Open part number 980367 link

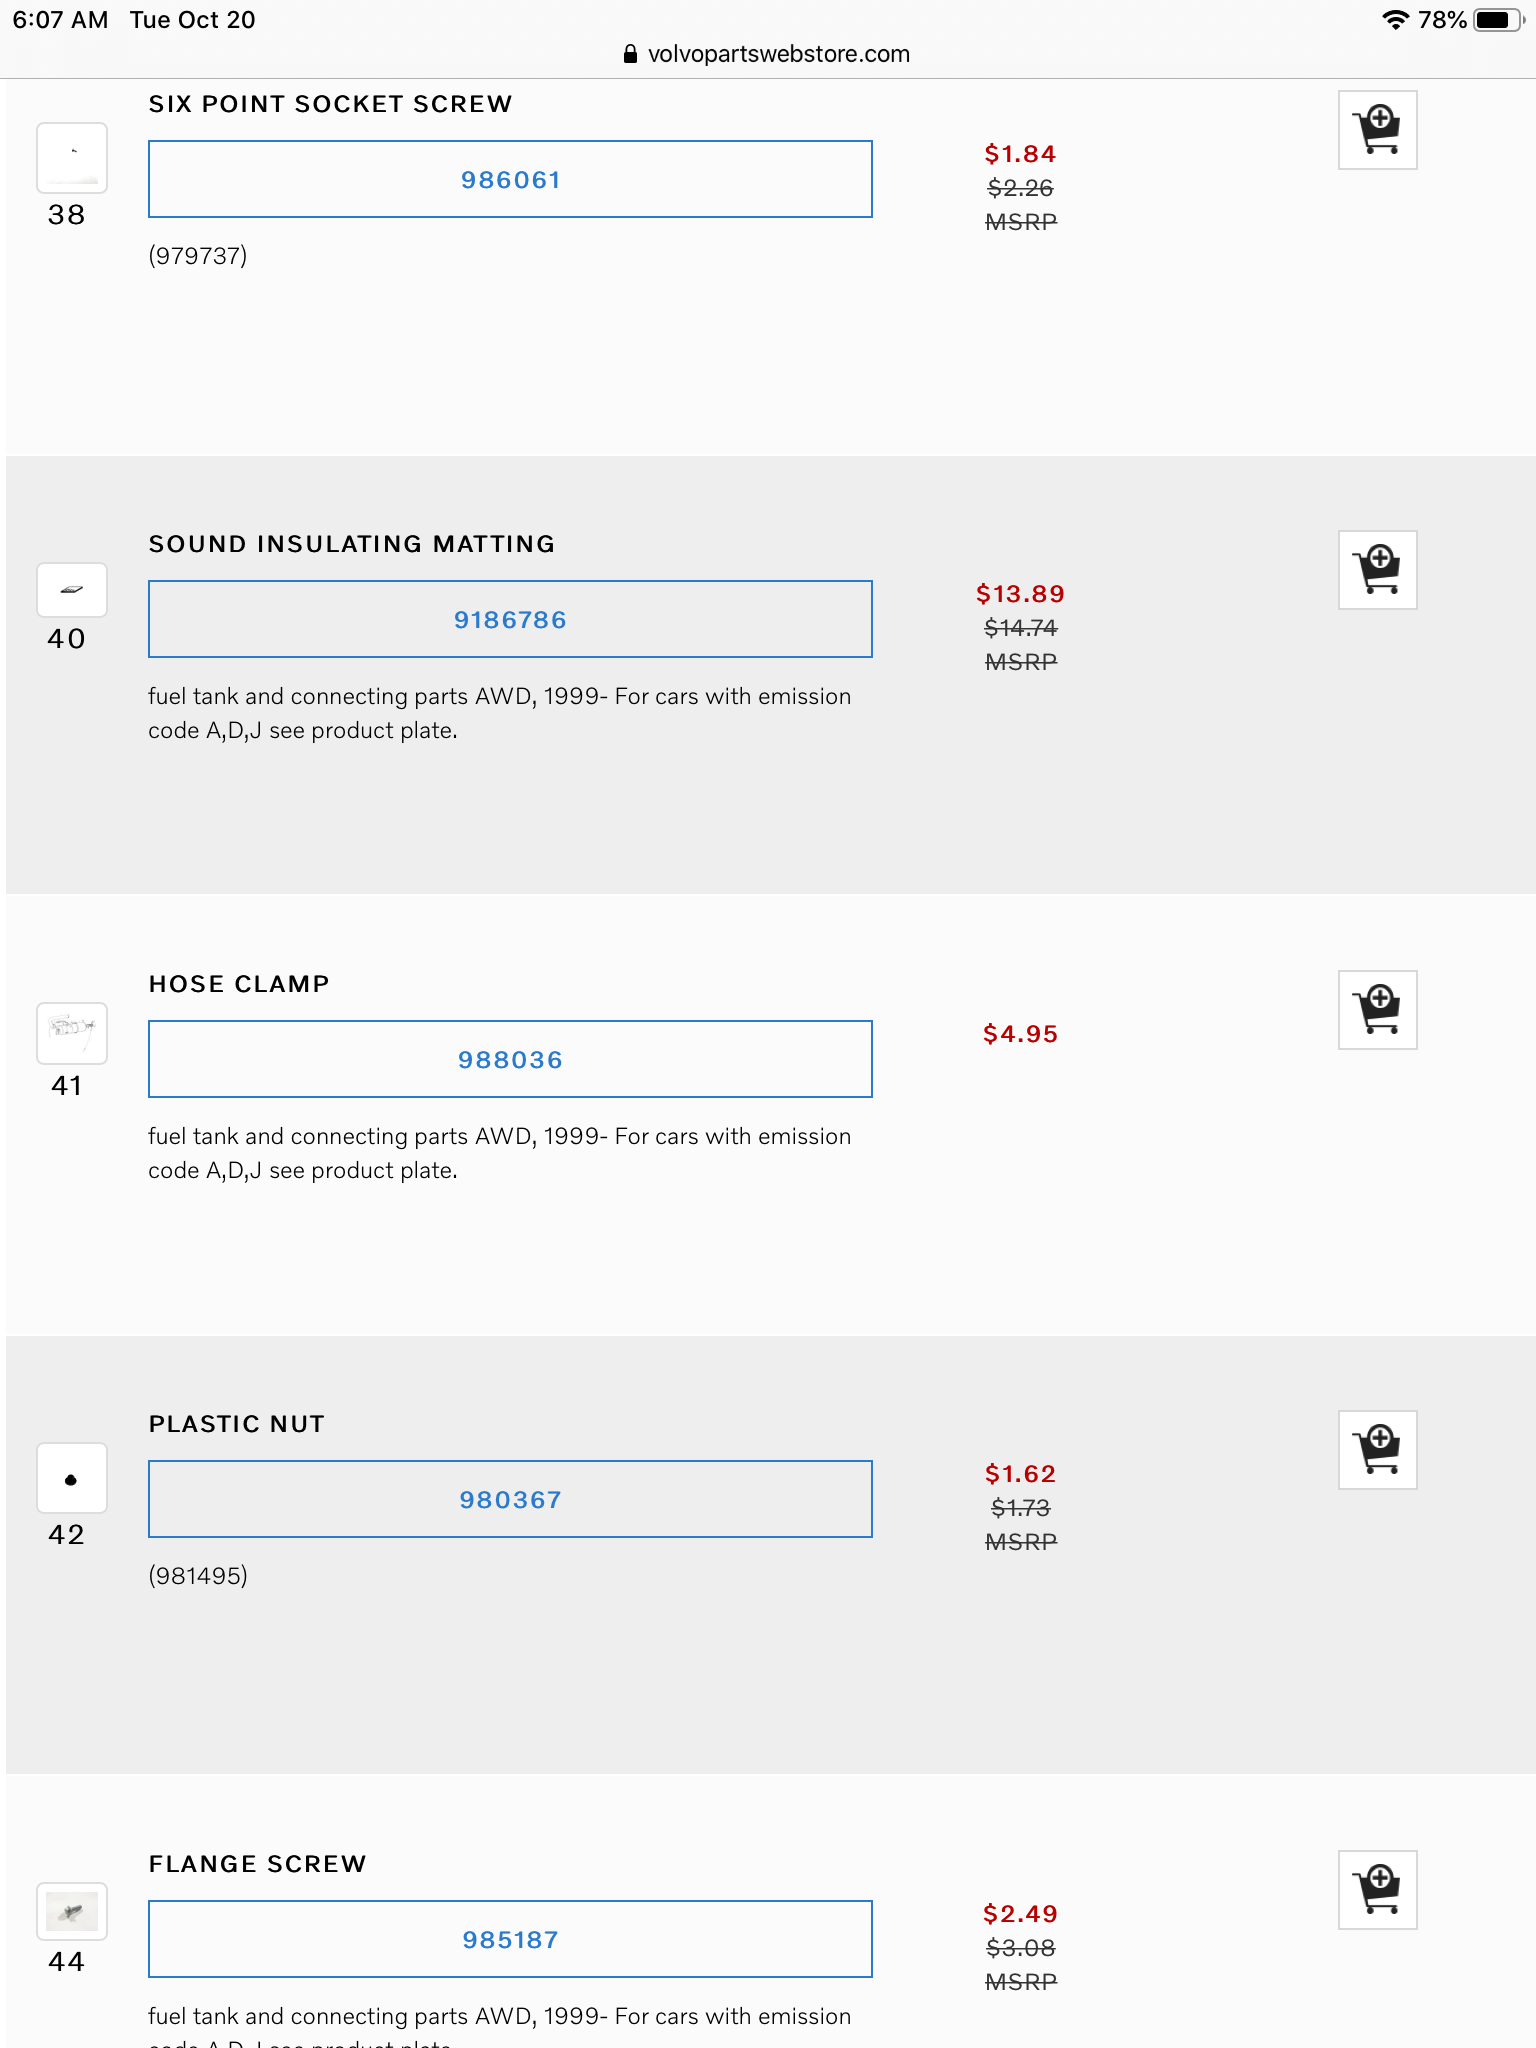(510, 1500)
